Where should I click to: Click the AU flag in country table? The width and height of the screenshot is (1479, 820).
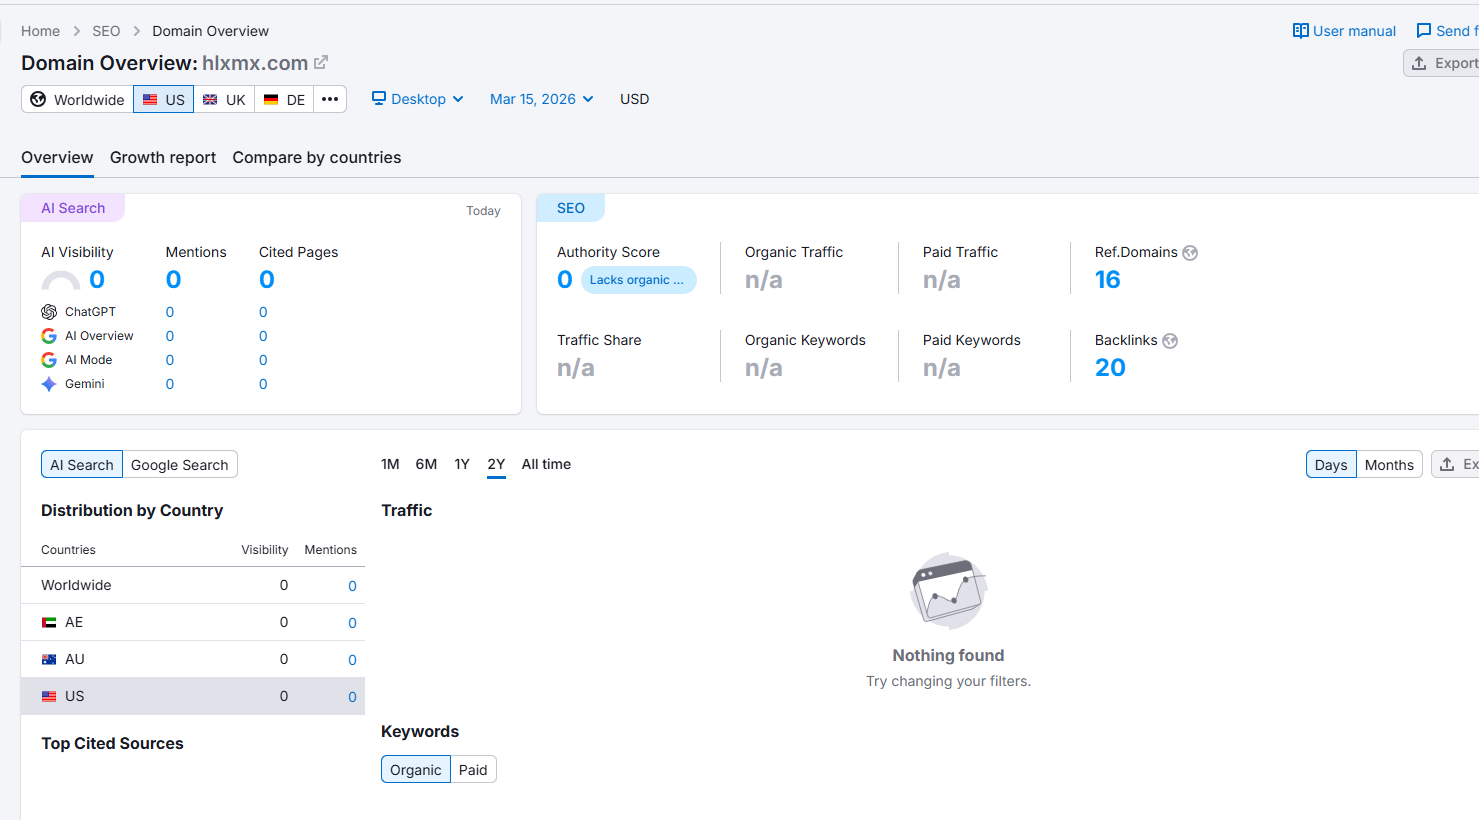49,659
